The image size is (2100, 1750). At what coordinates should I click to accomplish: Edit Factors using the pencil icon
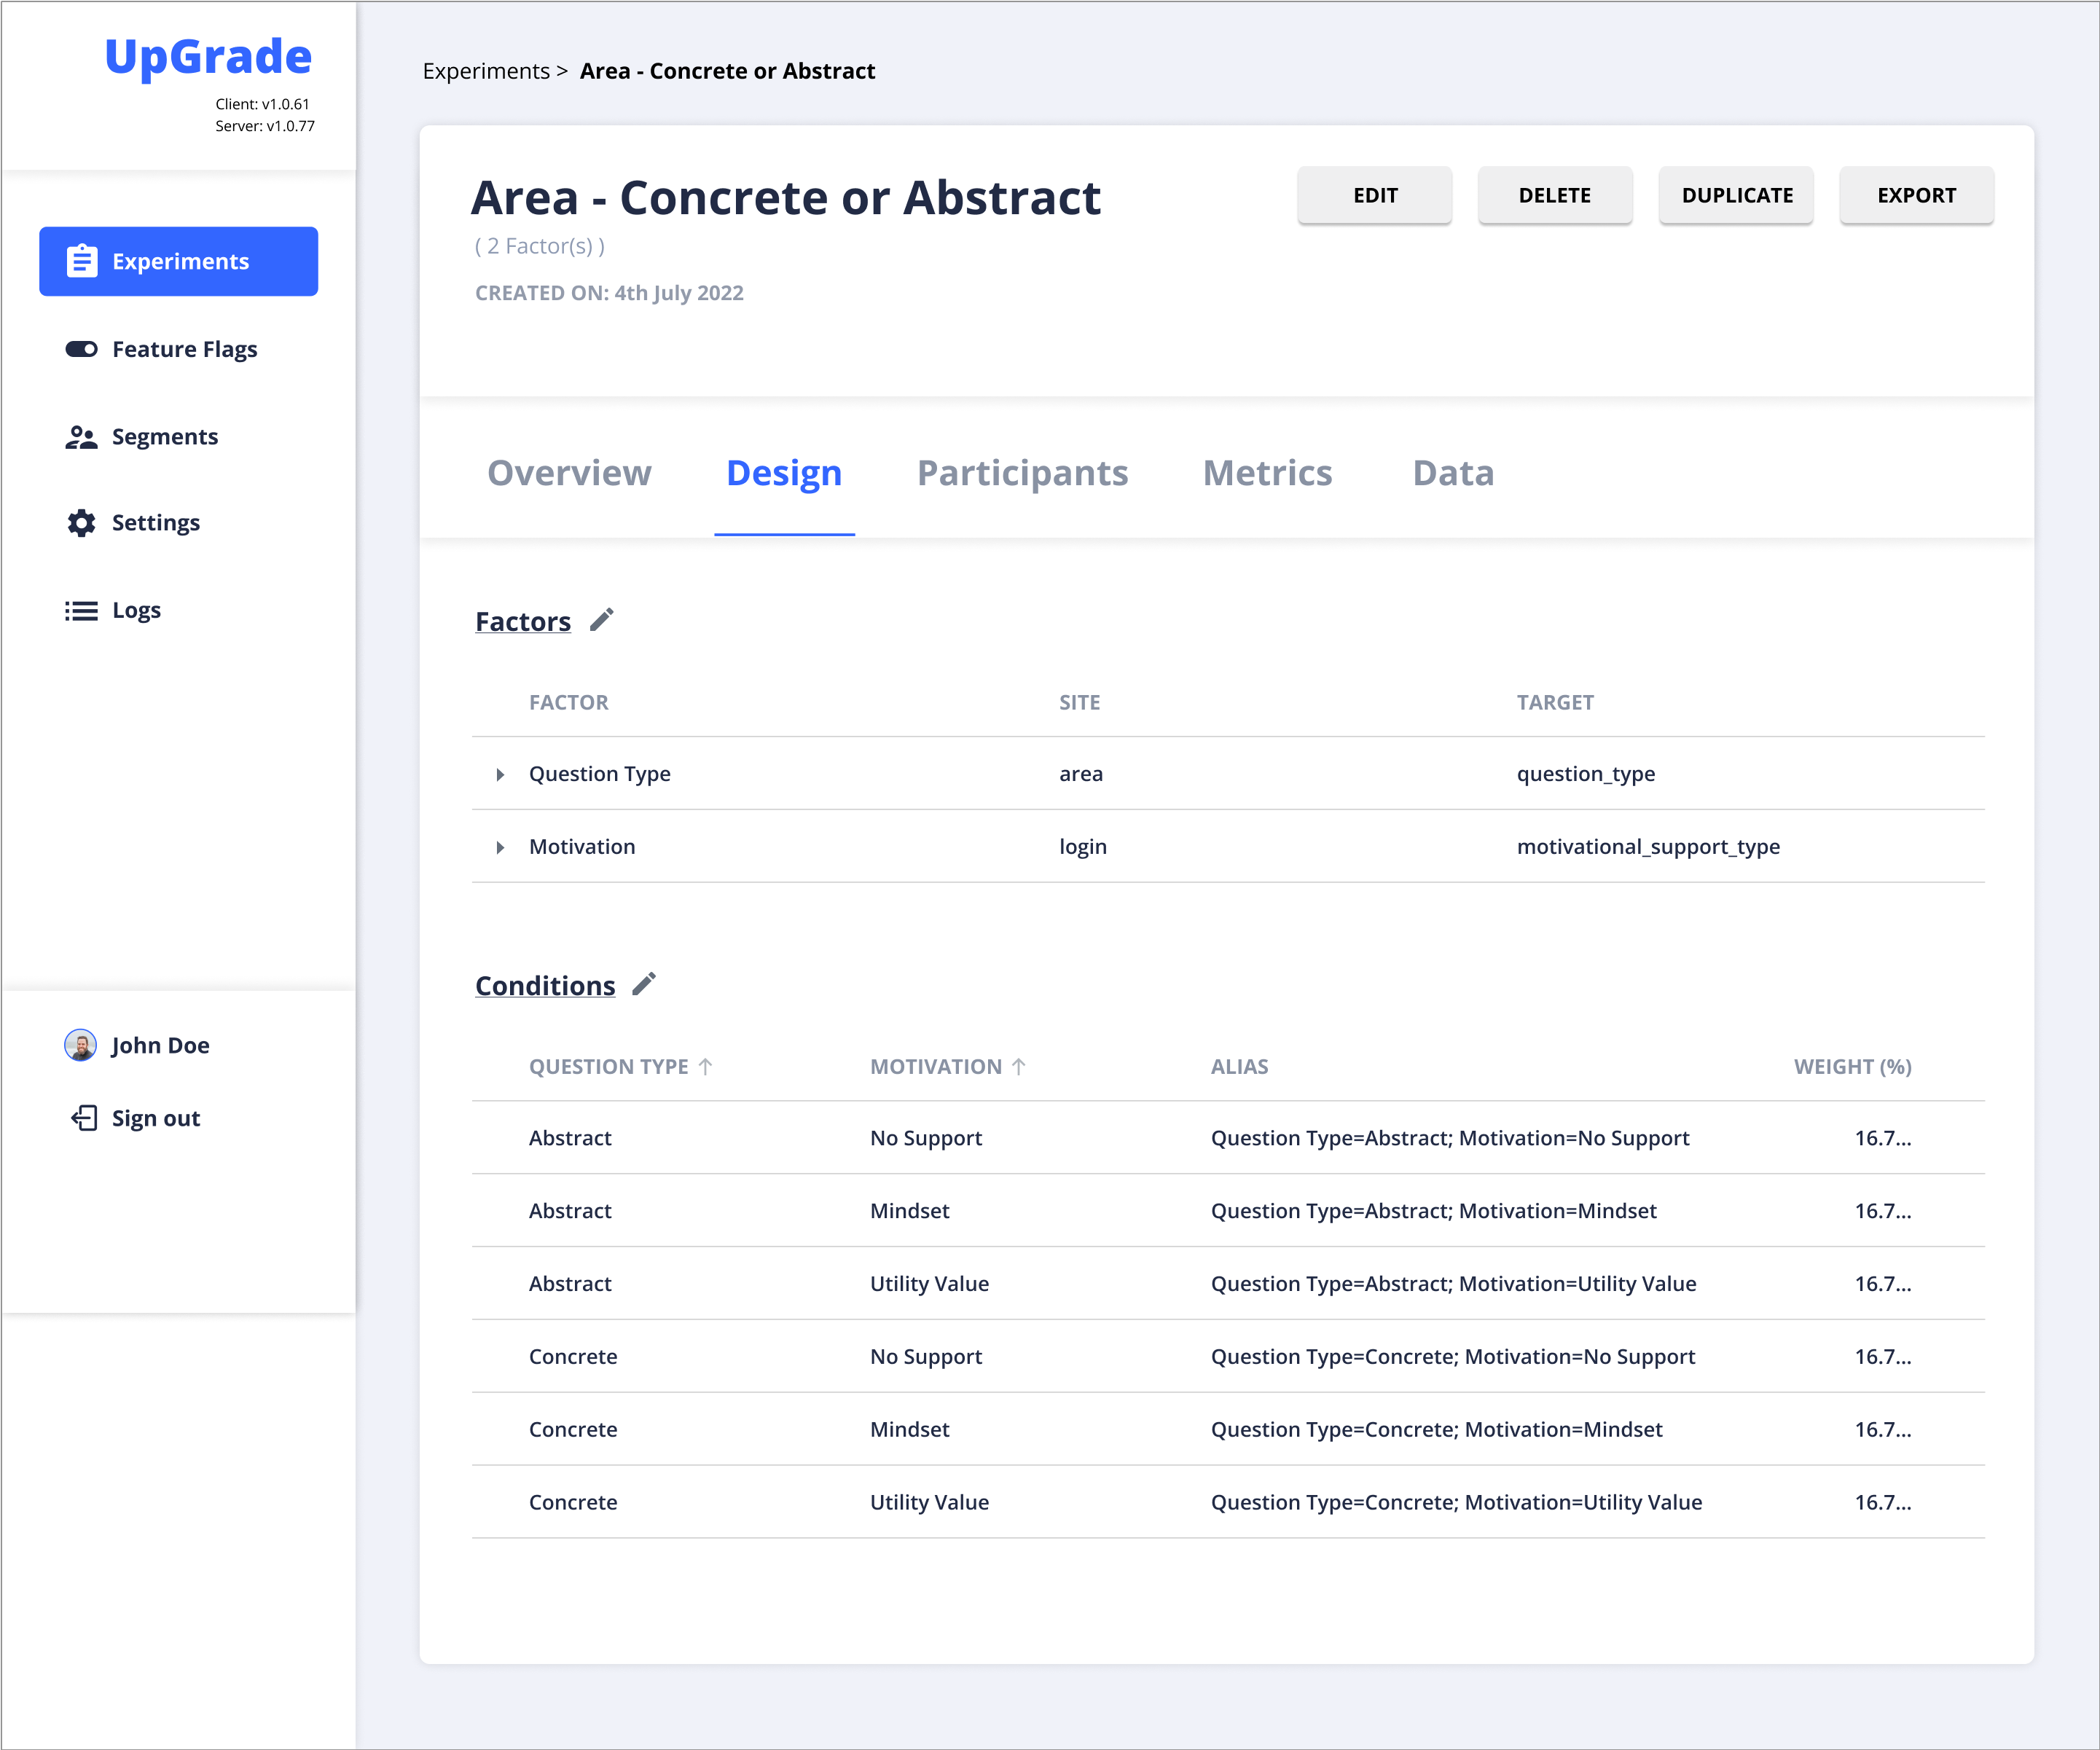tap(602, 619)
